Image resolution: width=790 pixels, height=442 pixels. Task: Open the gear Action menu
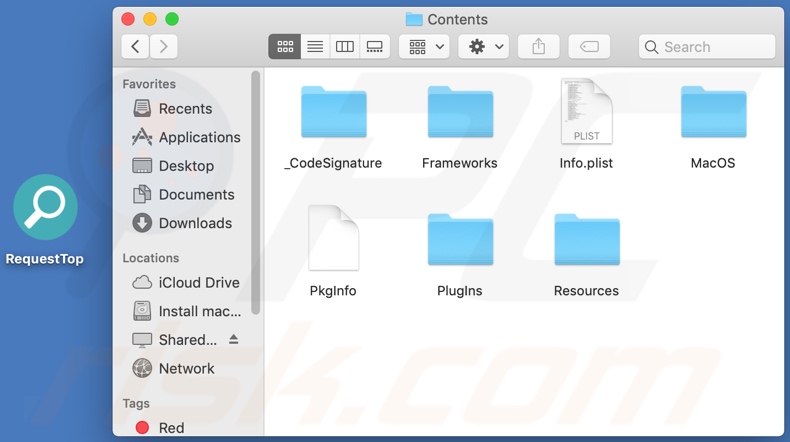click(484, 47)
